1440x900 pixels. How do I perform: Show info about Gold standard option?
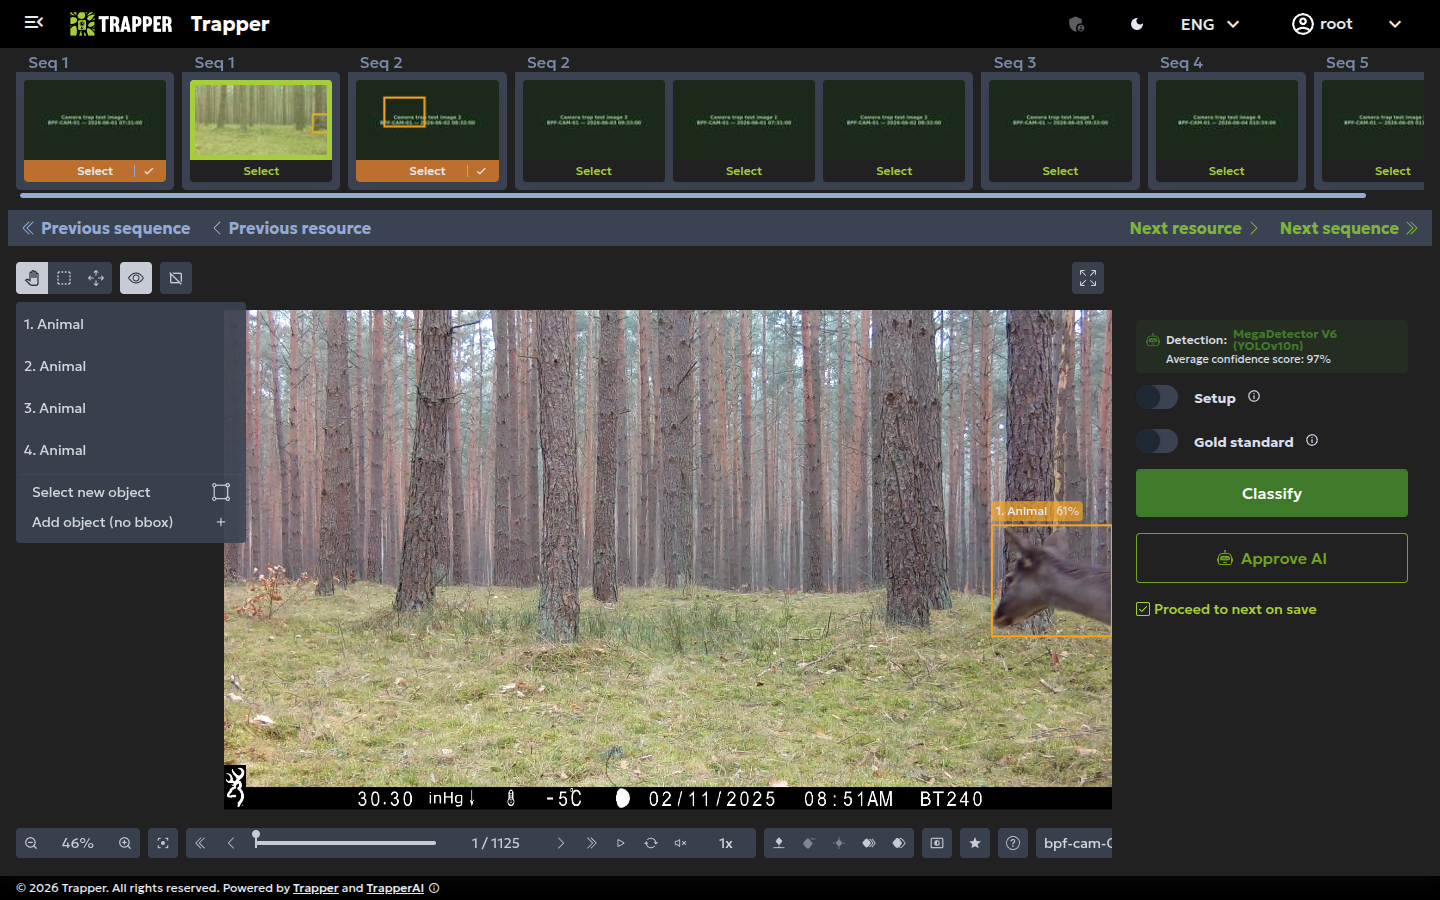[1312, 440]
